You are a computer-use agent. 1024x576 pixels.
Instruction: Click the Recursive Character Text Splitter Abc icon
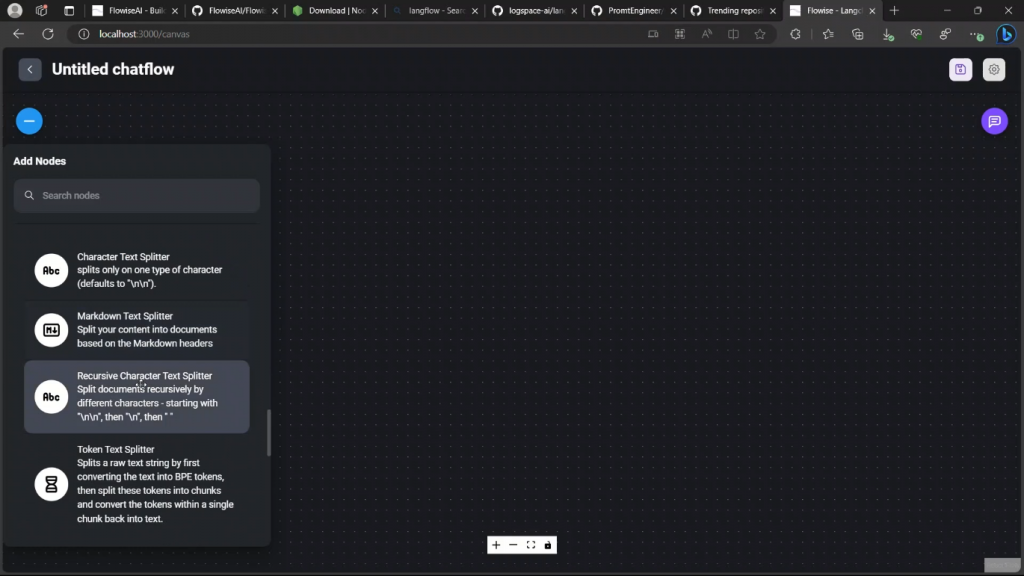point(51,396)
